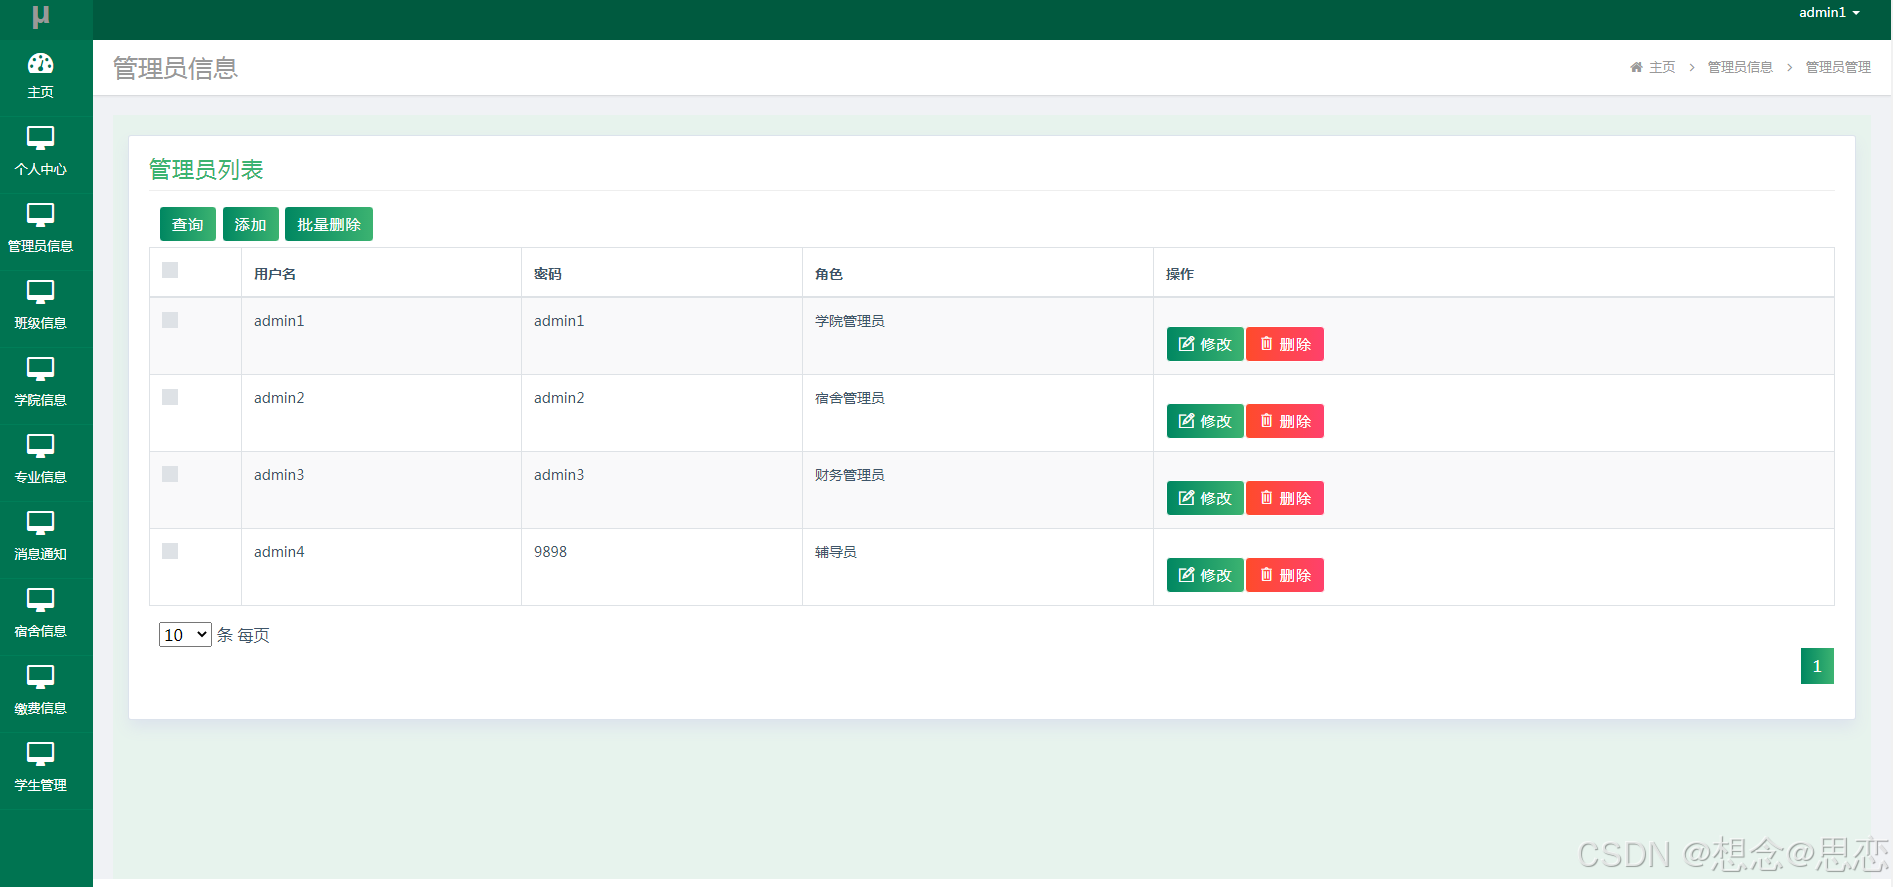
Task: Open 消息通知 sidebar icon
Action: click(40, 523)
